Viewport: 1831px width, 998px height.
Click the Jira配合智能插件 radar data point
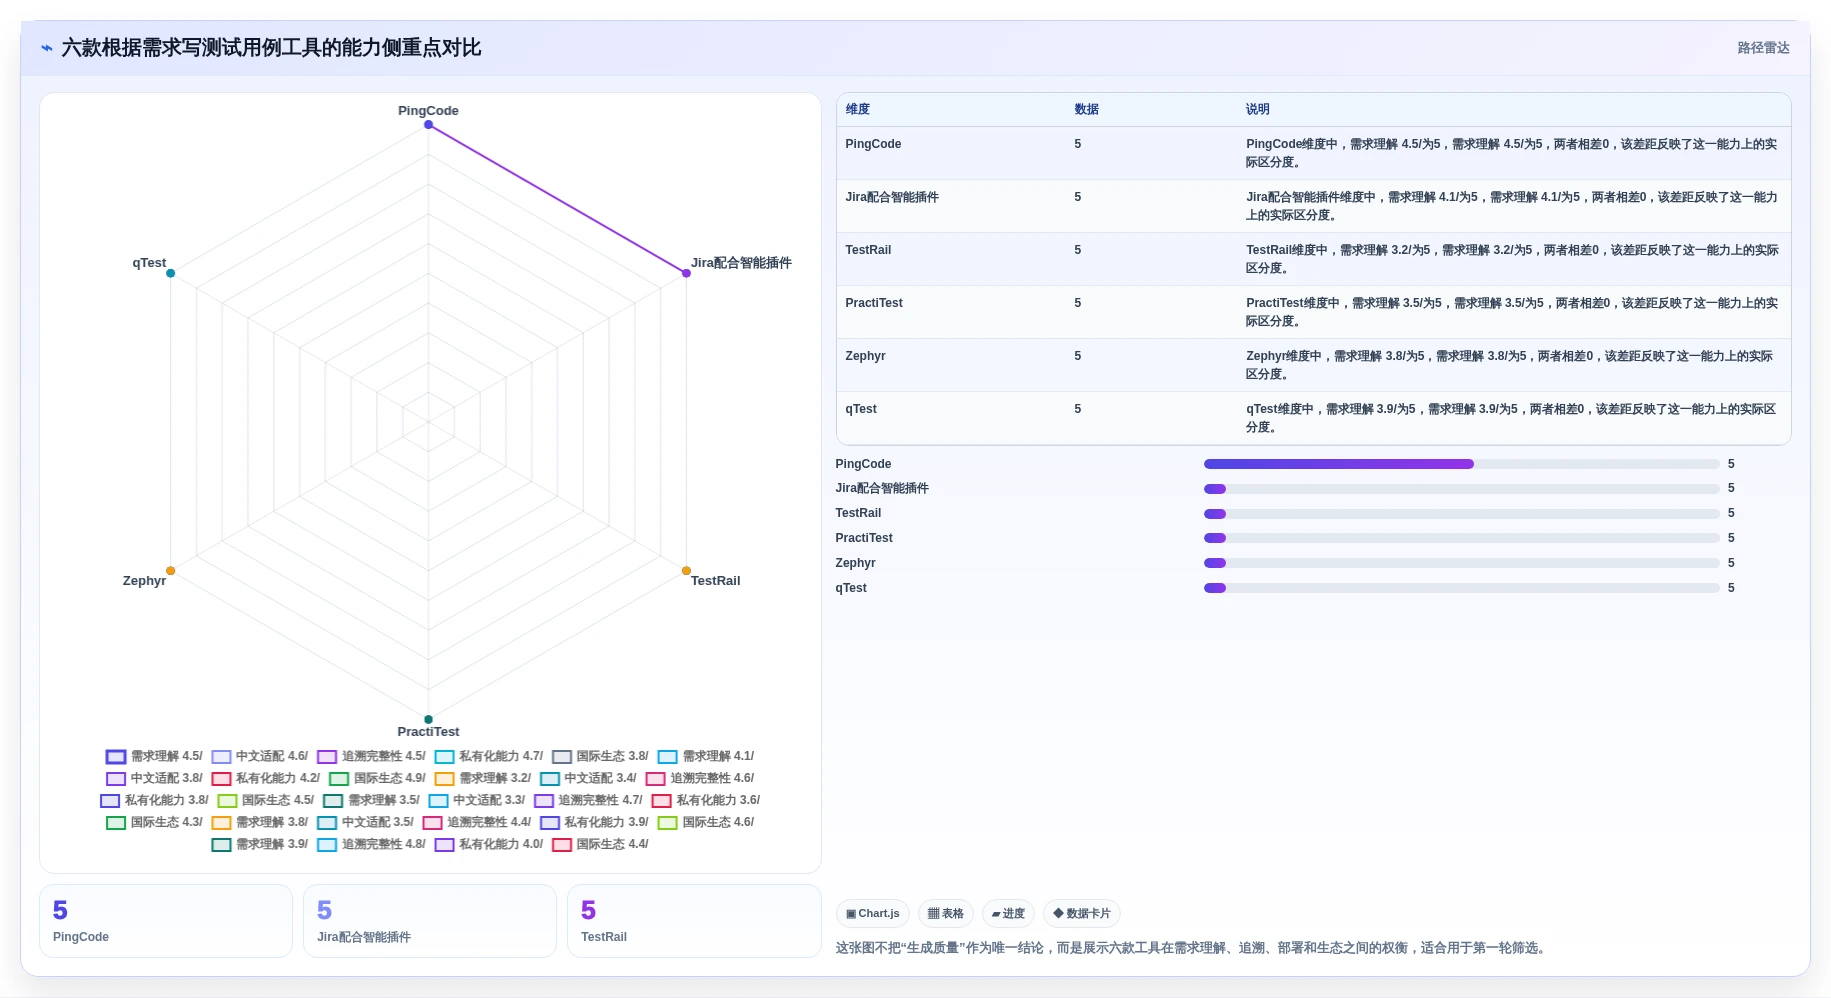(x=686, y=273)
